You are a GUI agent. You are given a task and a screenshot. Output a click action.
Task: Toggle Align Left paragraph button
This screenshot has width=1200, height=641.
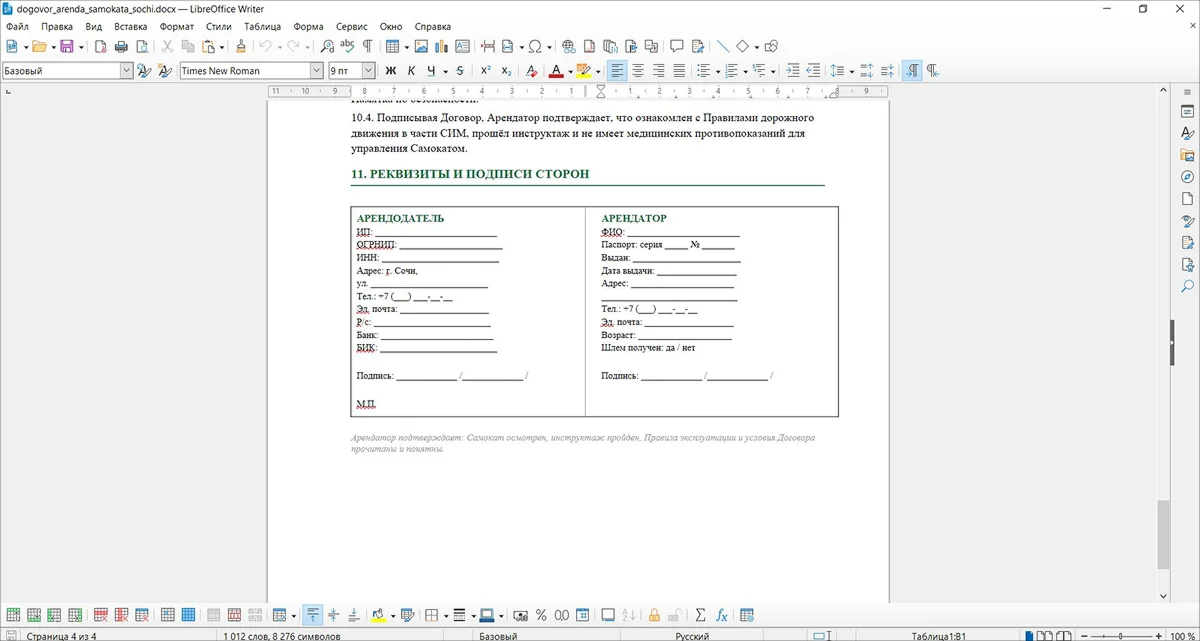[x=617, y=71]
